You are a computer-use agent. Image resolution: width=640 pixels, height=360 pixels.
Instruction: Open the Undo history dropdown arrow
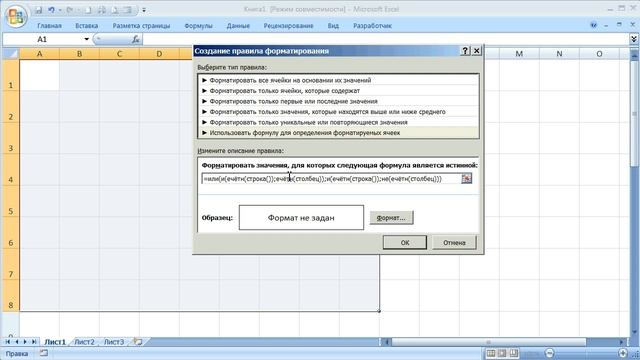(60, 10)
